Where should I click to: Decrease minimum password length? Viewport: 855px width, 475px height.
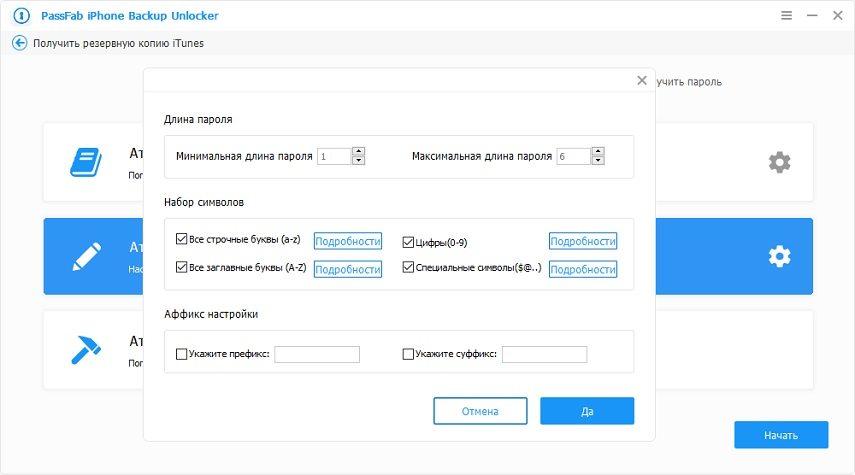358,160
